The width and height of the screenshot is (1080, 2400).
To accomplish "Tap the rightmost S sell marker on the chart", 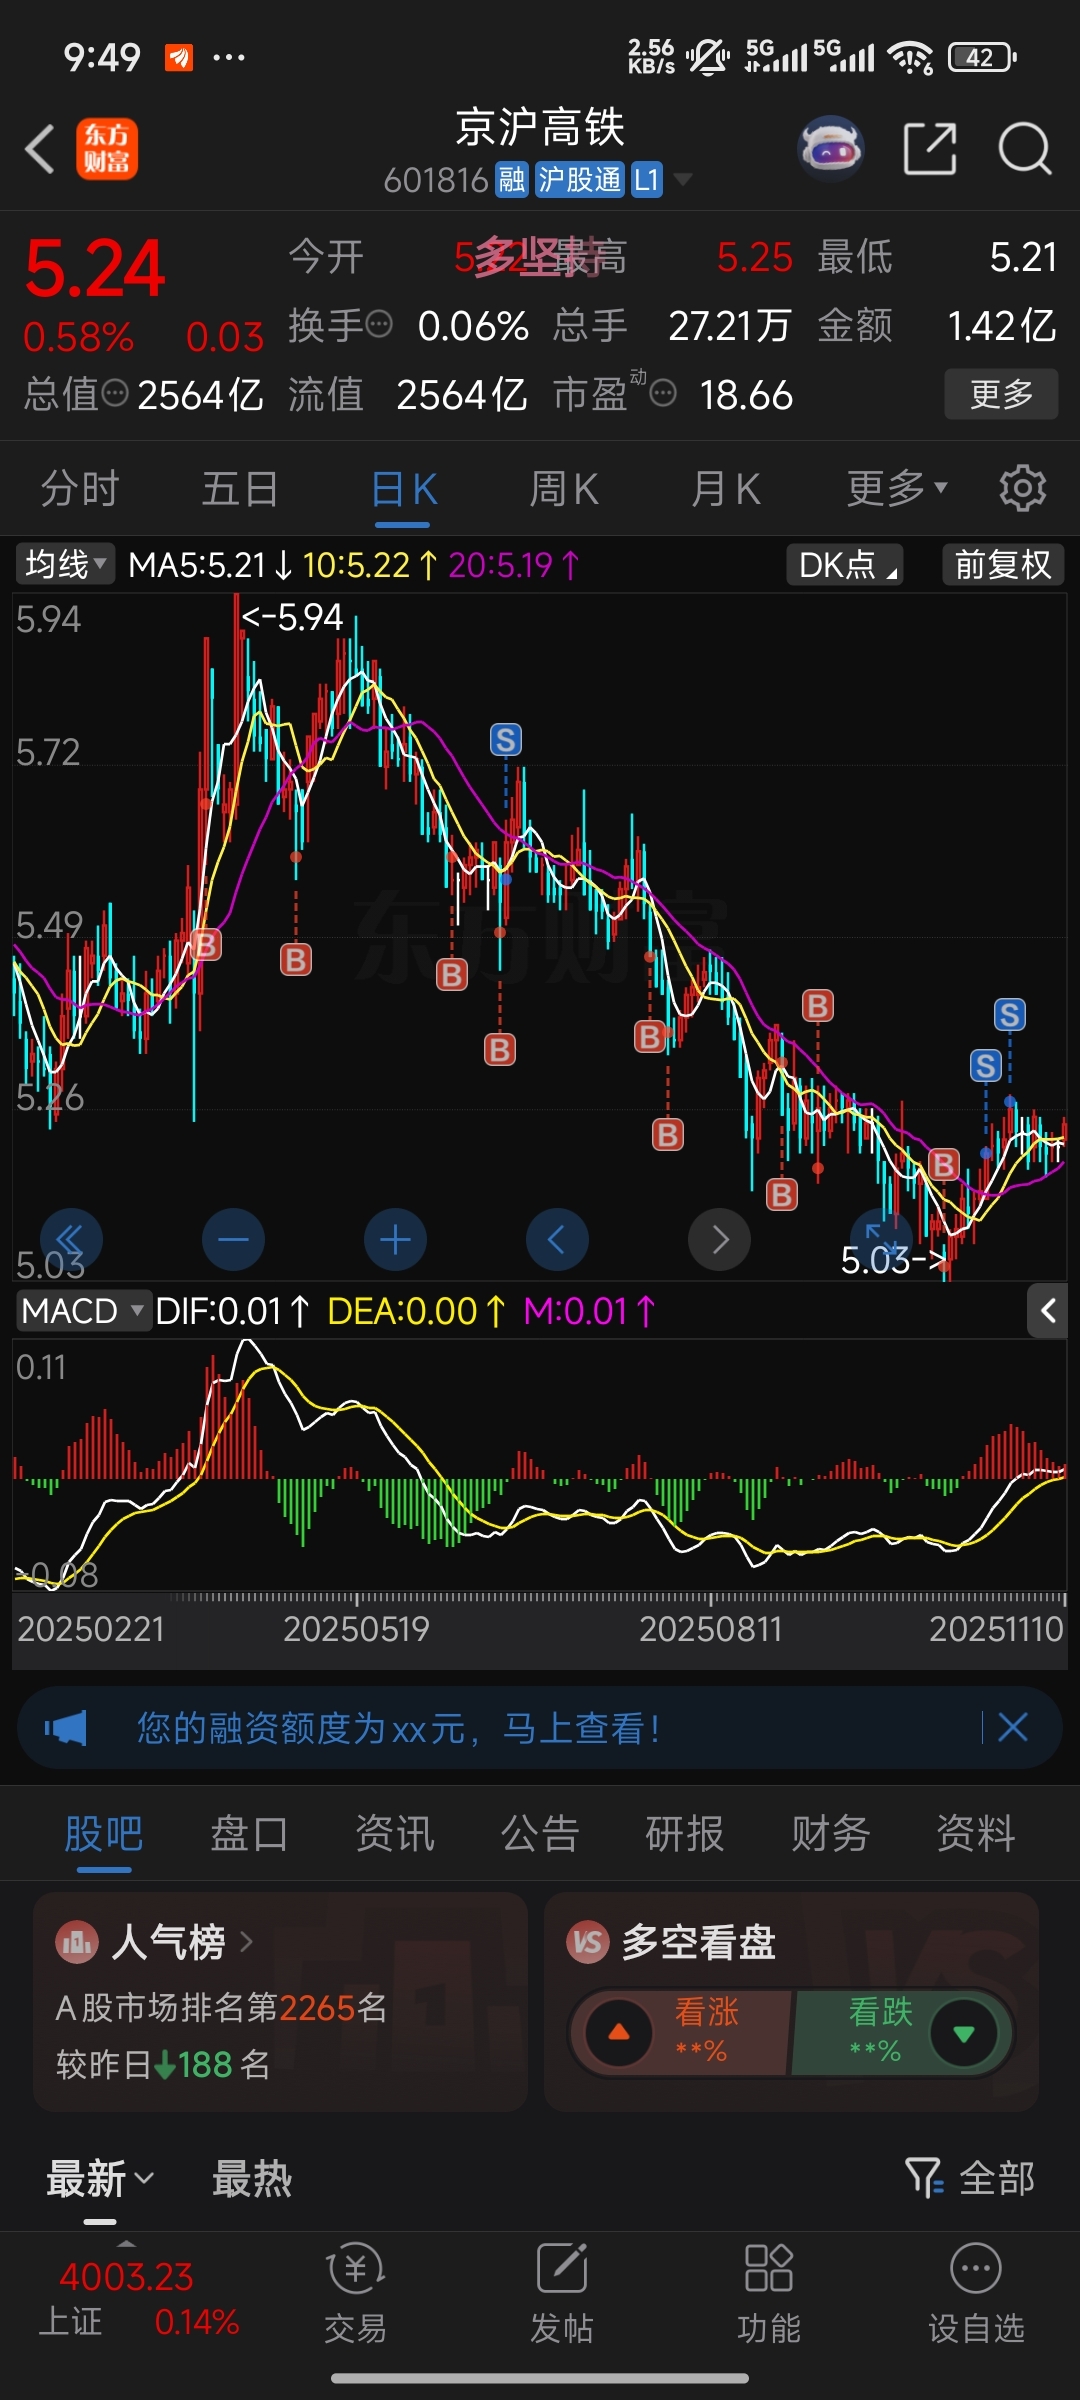I will click(x=1009, y=1015).
